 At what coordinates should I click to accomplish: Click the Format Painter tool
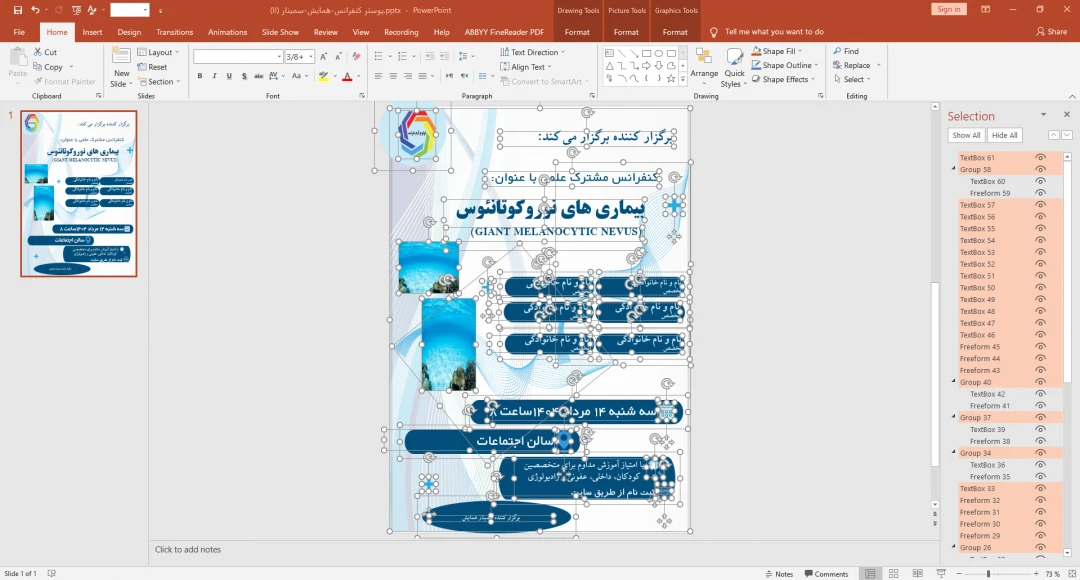[64, 82]
